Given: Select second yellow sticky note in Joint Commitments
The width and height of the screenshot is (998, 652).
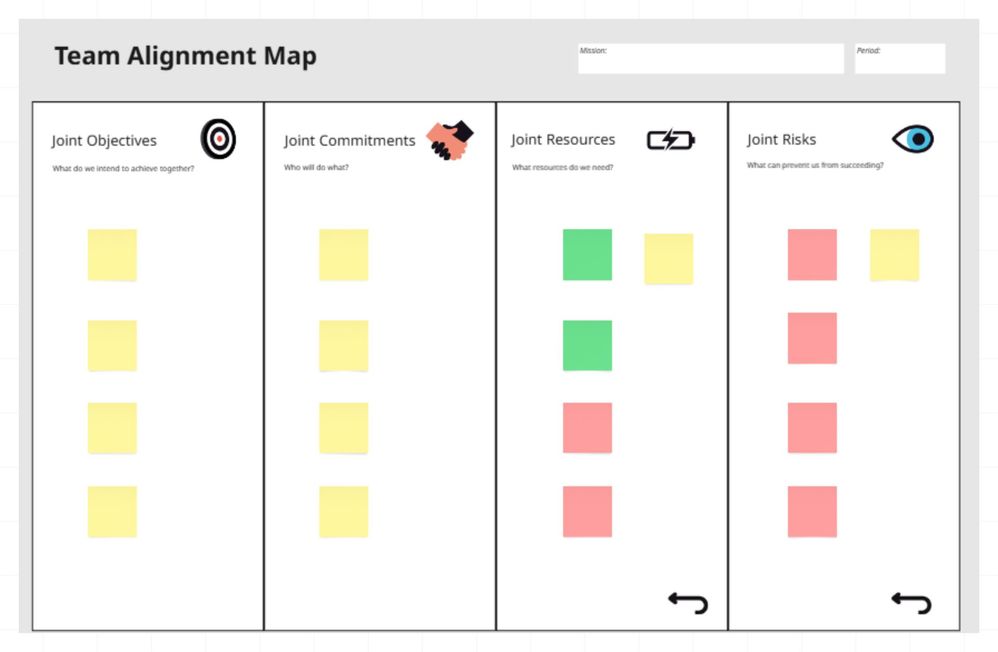Looking at the screenshot, I should pos(344,346).
